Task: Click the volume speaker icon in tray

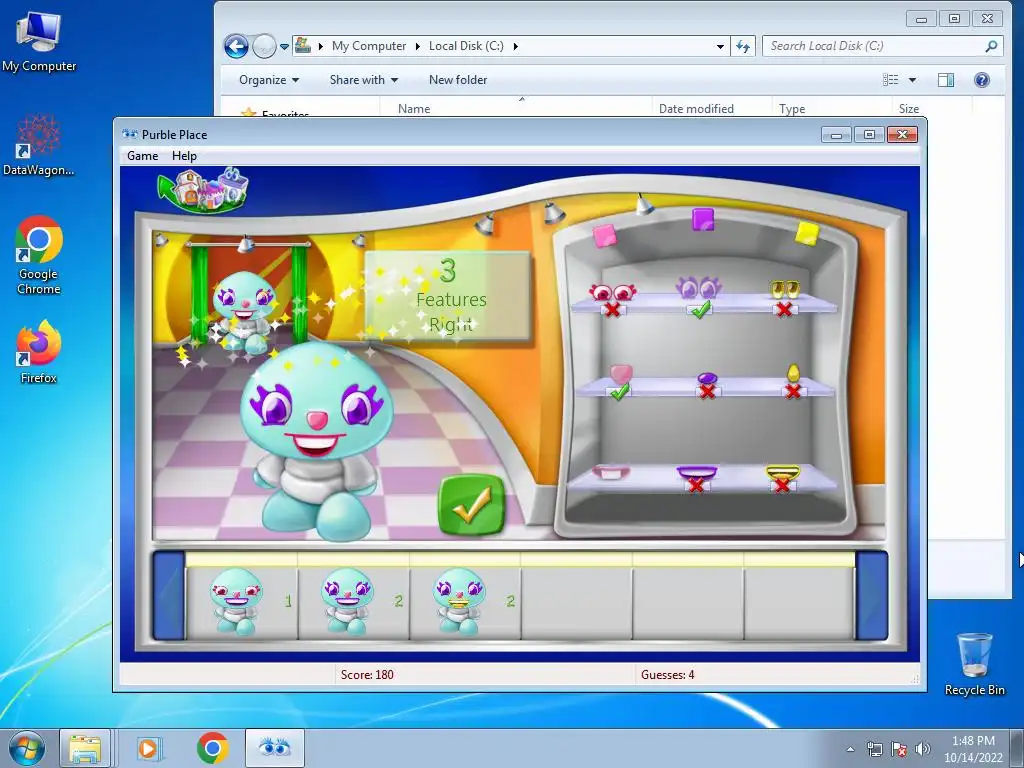Action: (x=923, y=749)
